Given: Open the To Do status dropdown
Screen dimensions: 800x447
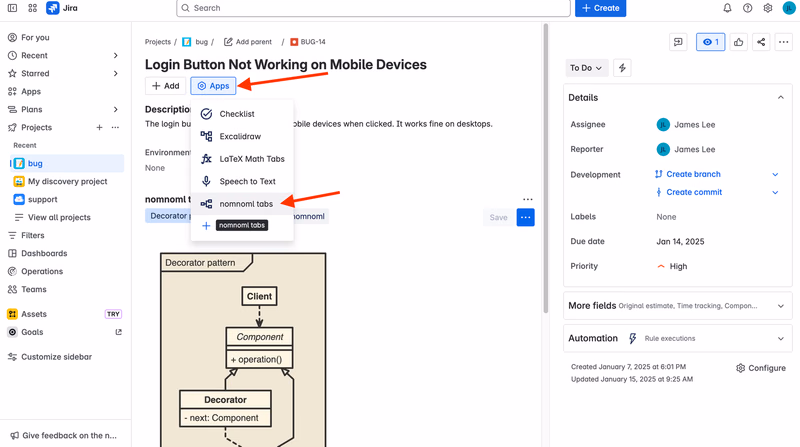Looking at the screenshot, I should tap(586, 68).
